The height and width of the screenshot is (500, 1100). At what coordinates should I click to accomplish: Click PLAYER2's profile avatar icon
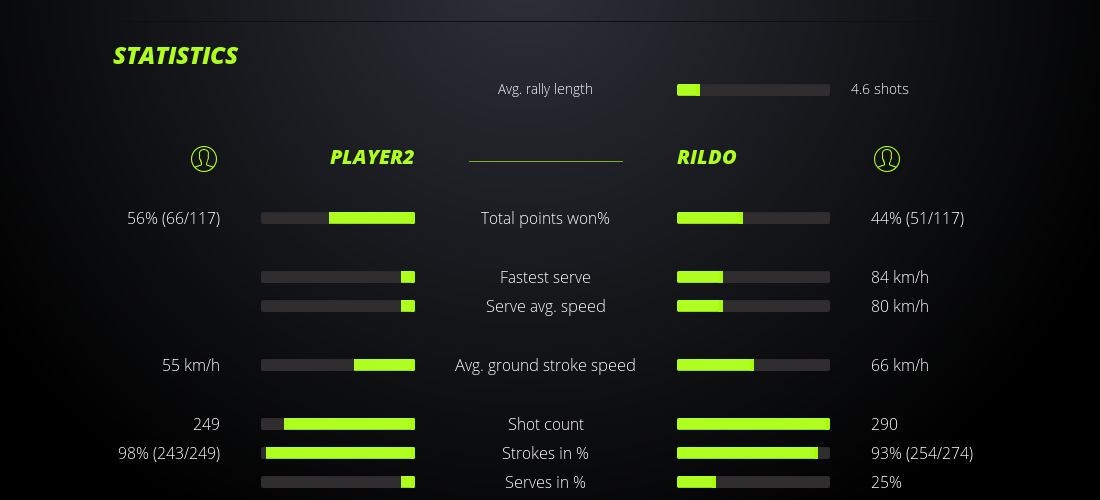click(x=203, y=158)
